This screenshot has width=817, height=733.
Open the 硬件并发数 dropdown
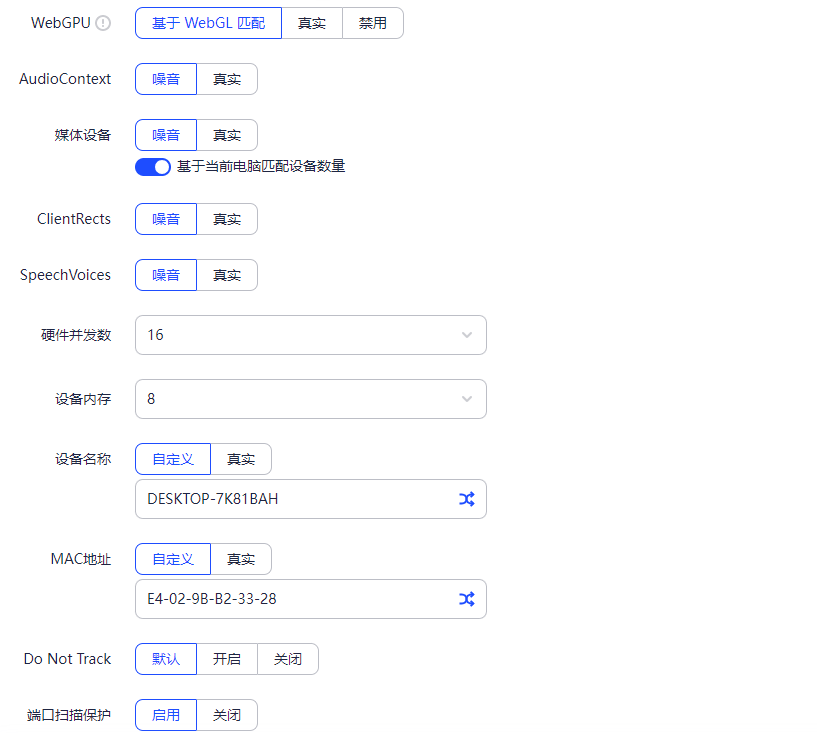click(x=311, y=335)
